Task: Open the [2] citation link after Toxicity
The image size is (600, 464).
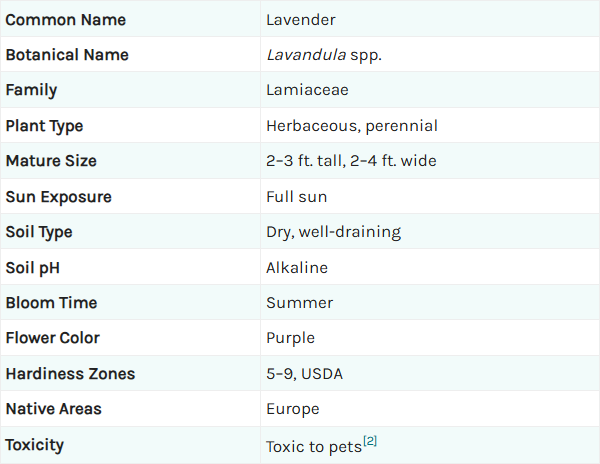Action: pos(370,441)
